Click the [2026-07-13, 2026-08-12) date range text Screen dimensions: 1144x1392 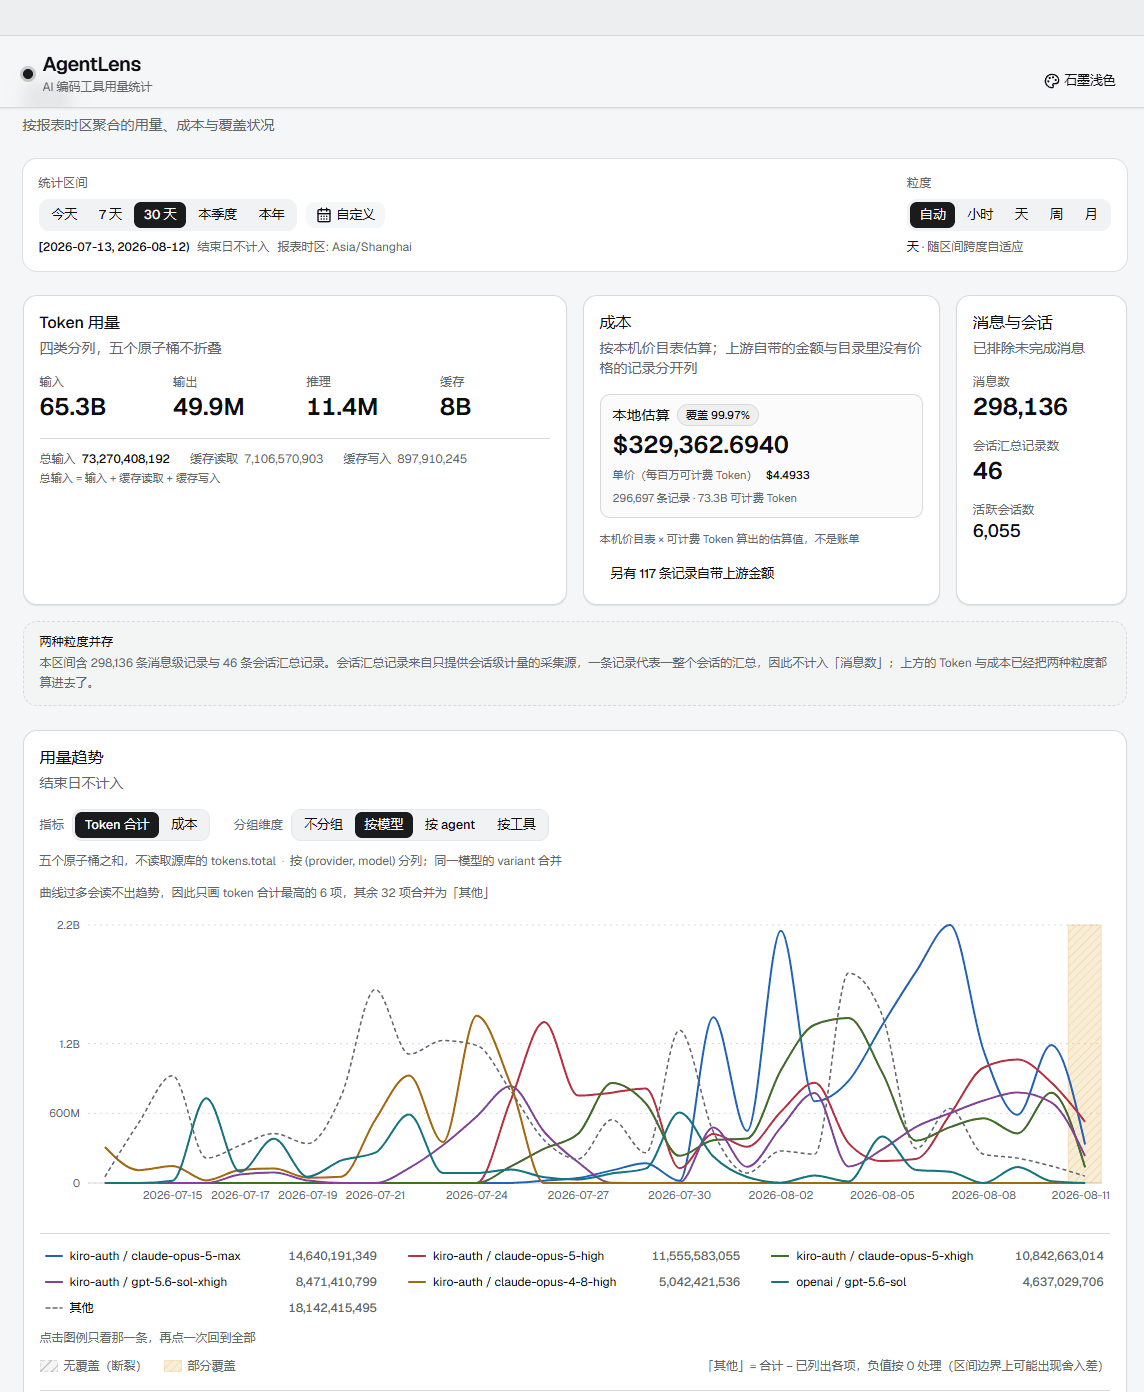114,247
